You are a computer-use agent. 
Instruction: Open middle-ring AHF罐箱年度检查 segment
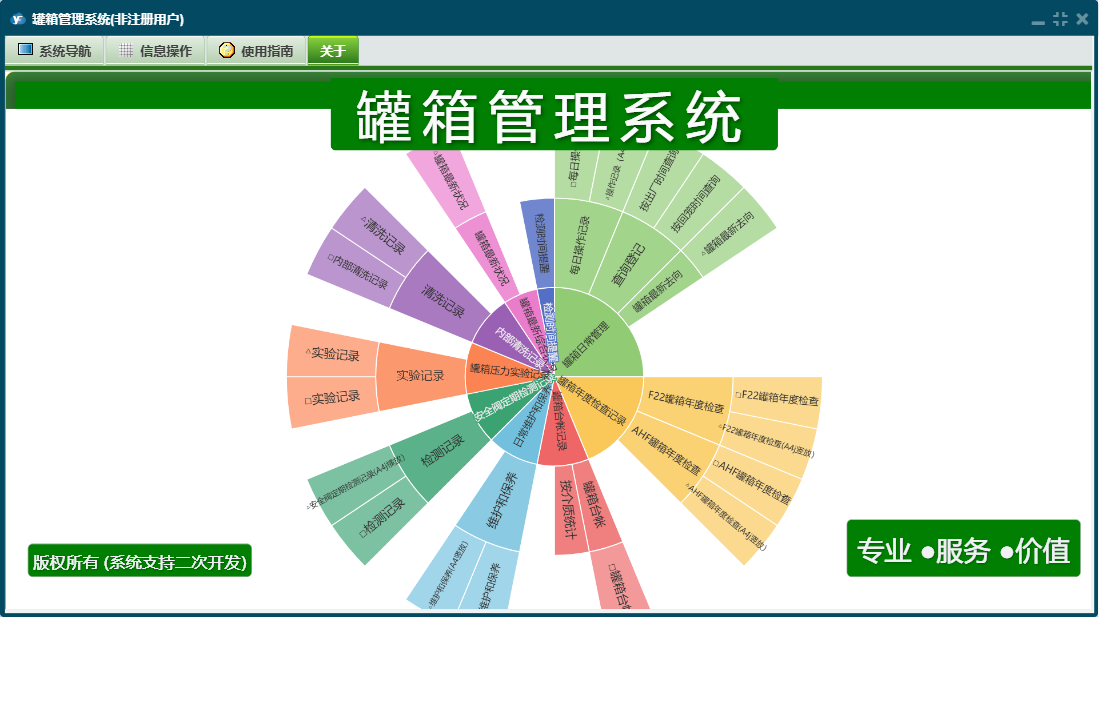[666, 452]
